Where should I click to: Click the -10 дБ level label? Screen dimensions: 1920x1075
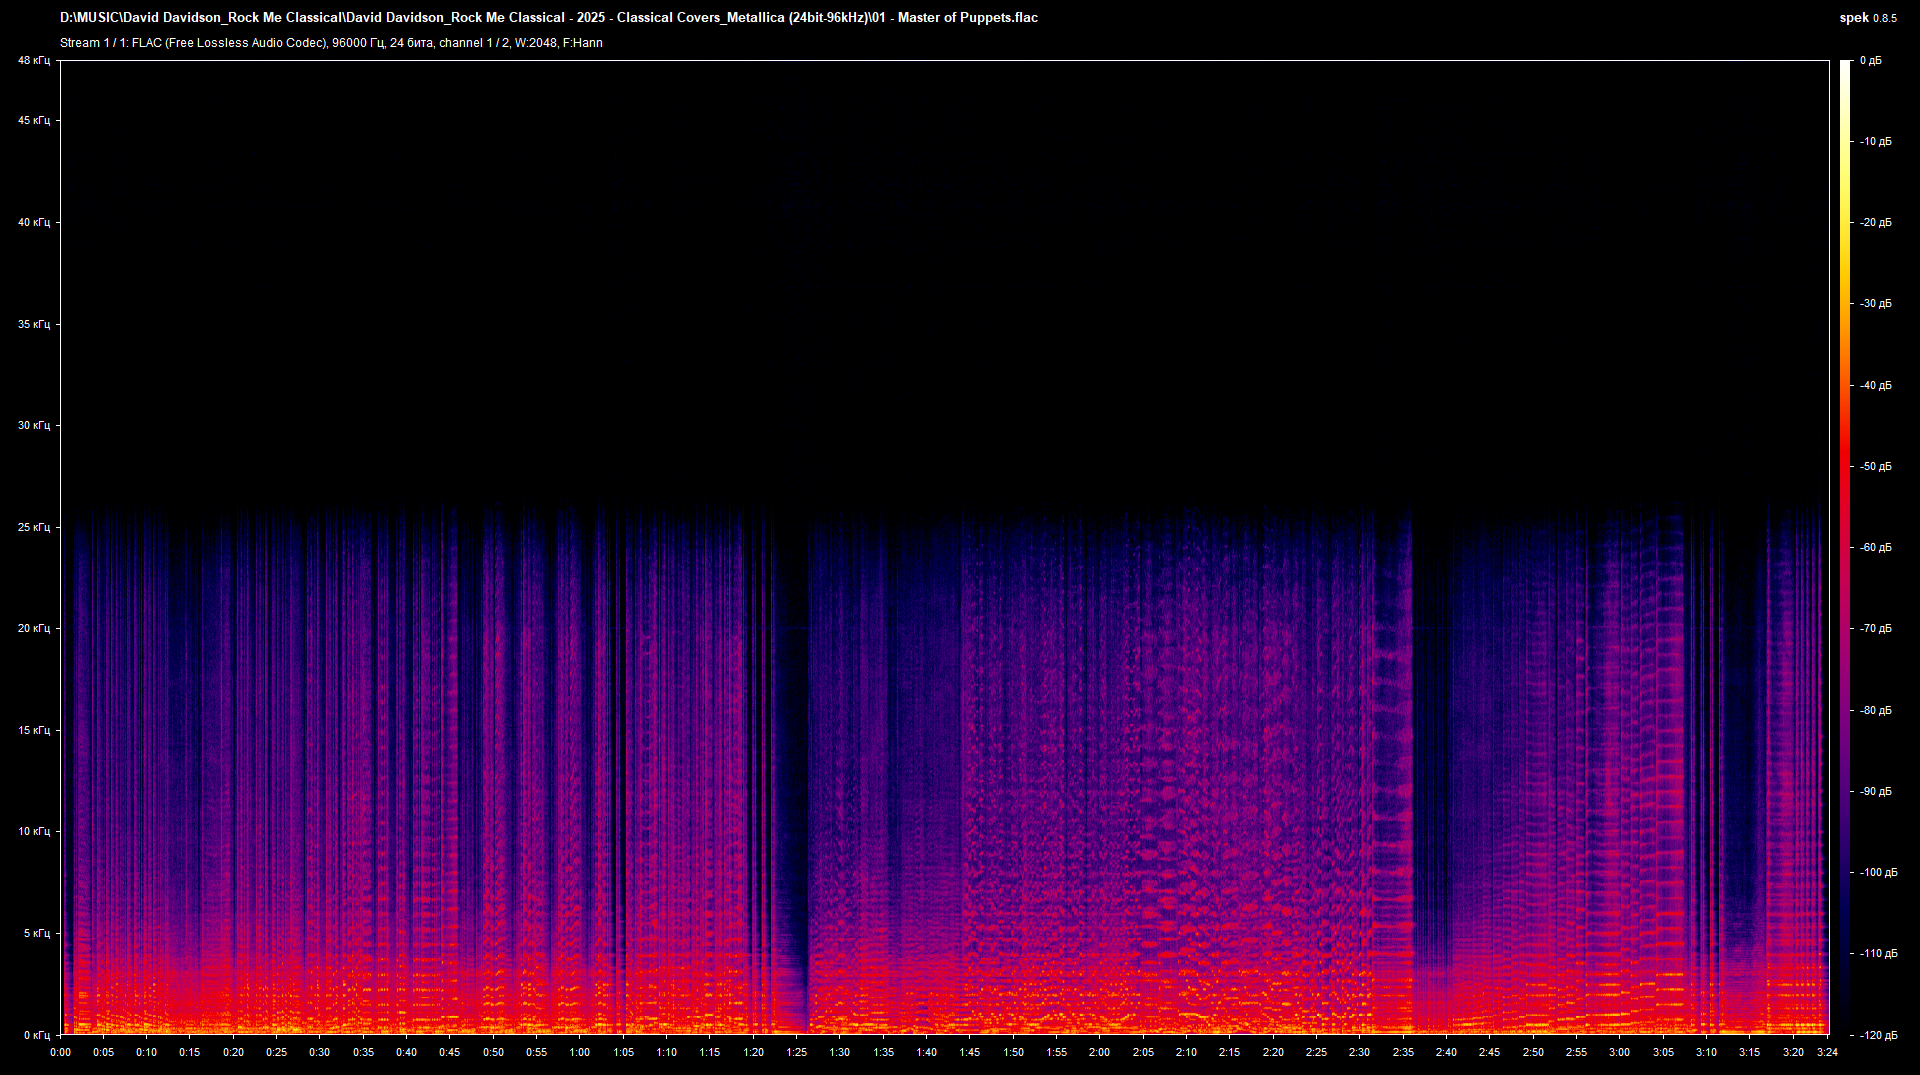tap(1876, 142)
